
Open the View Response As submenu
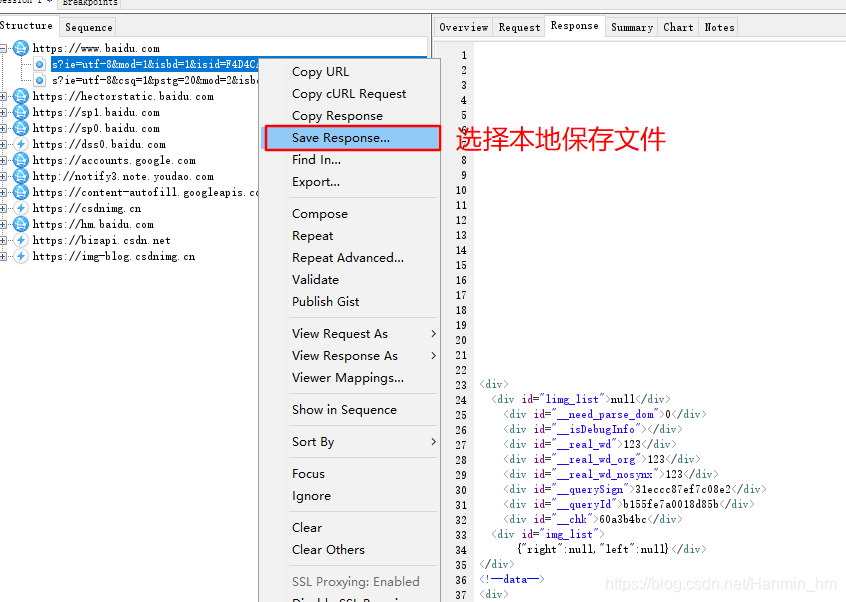point(350,356)
